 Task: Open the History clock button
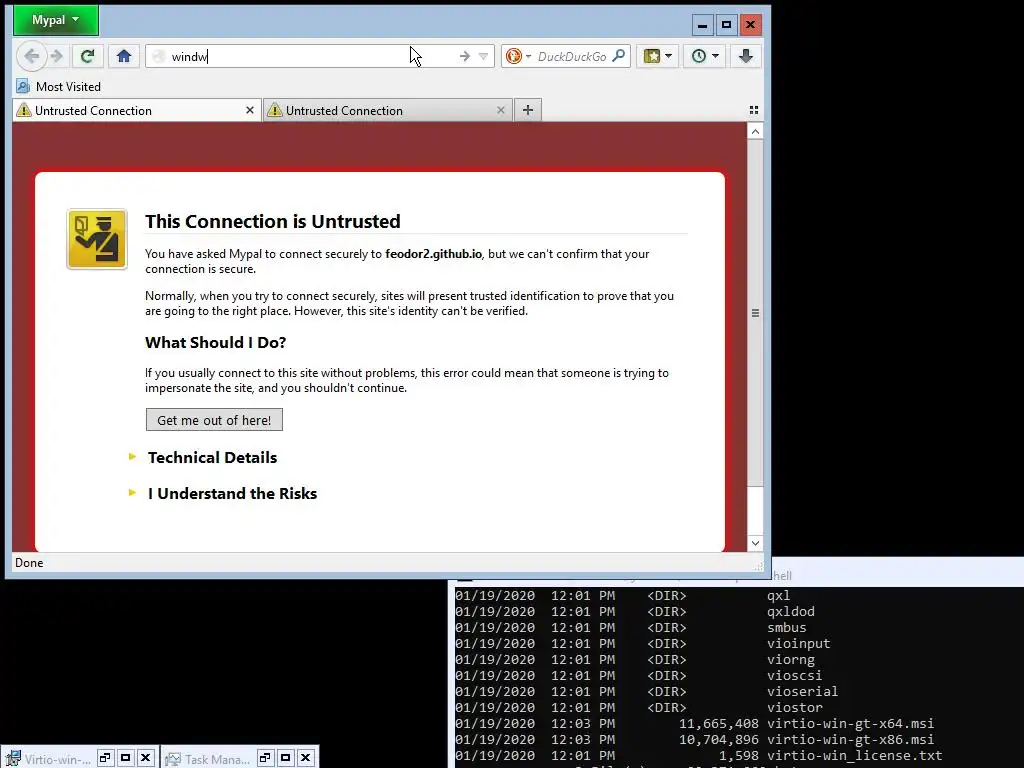pyautogui.click(x=699, y=56)
